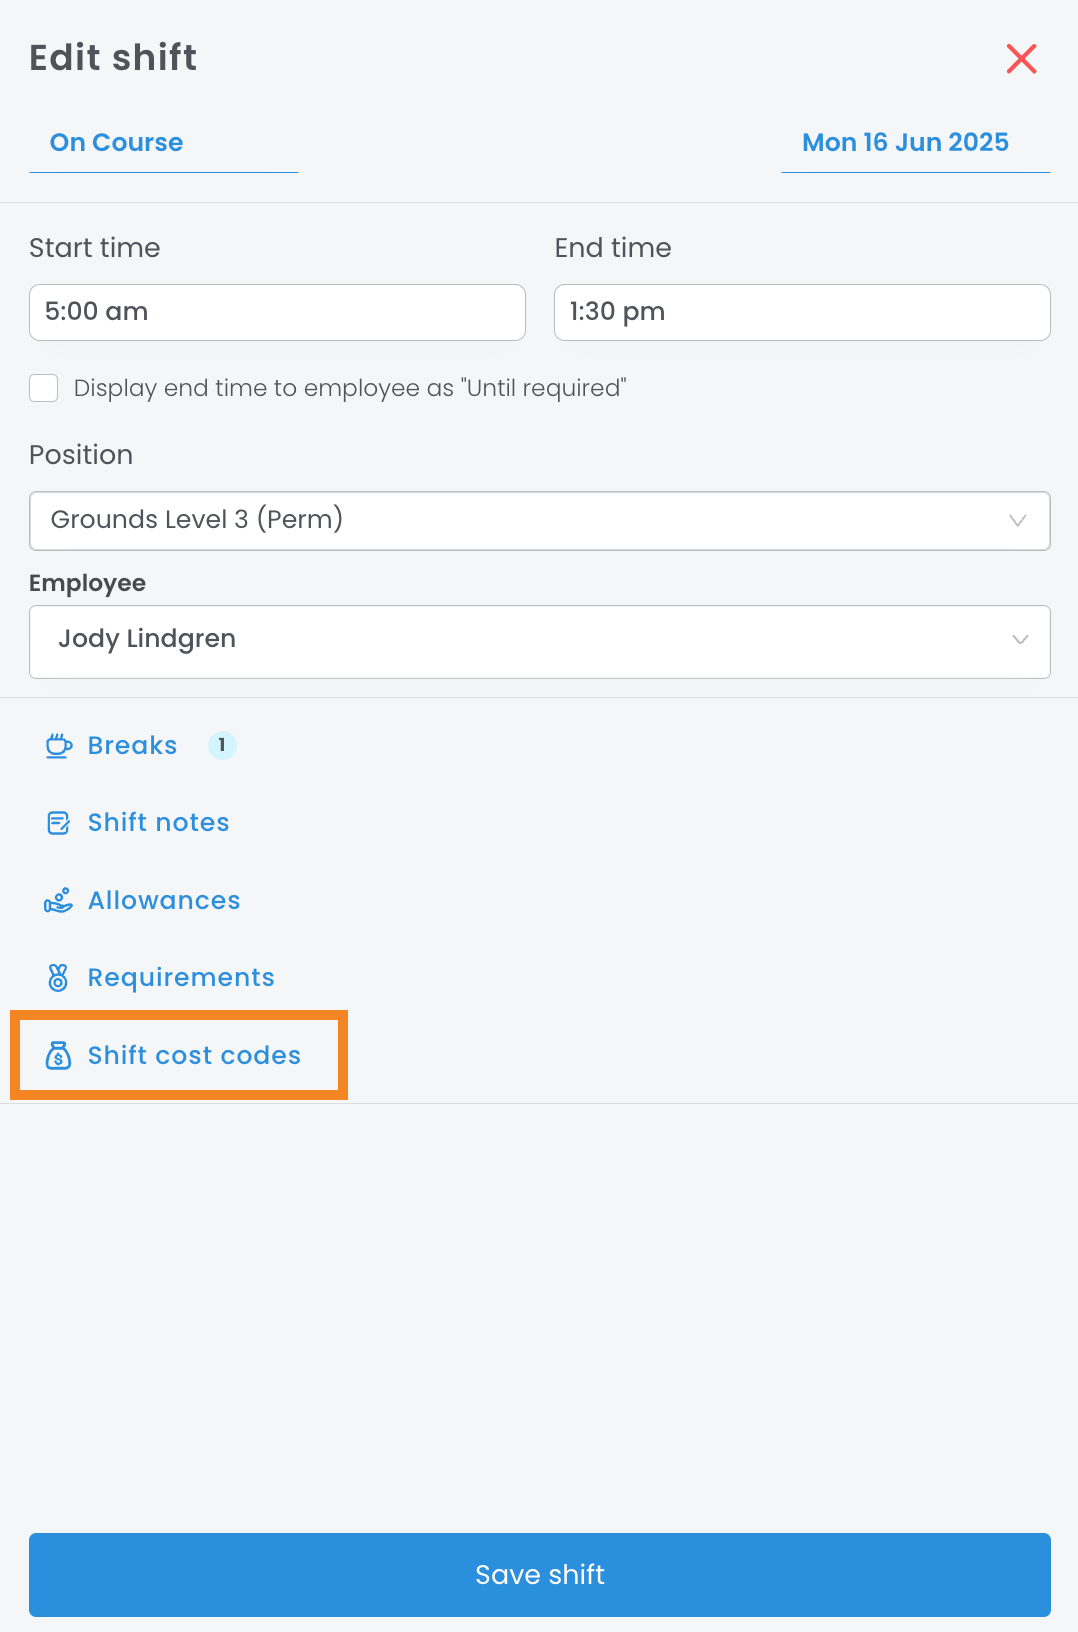Image resolution: width=1078 pixels, height=1632 pixels.
Task: Open the Breaks section
Action: [x=132, y=746]
